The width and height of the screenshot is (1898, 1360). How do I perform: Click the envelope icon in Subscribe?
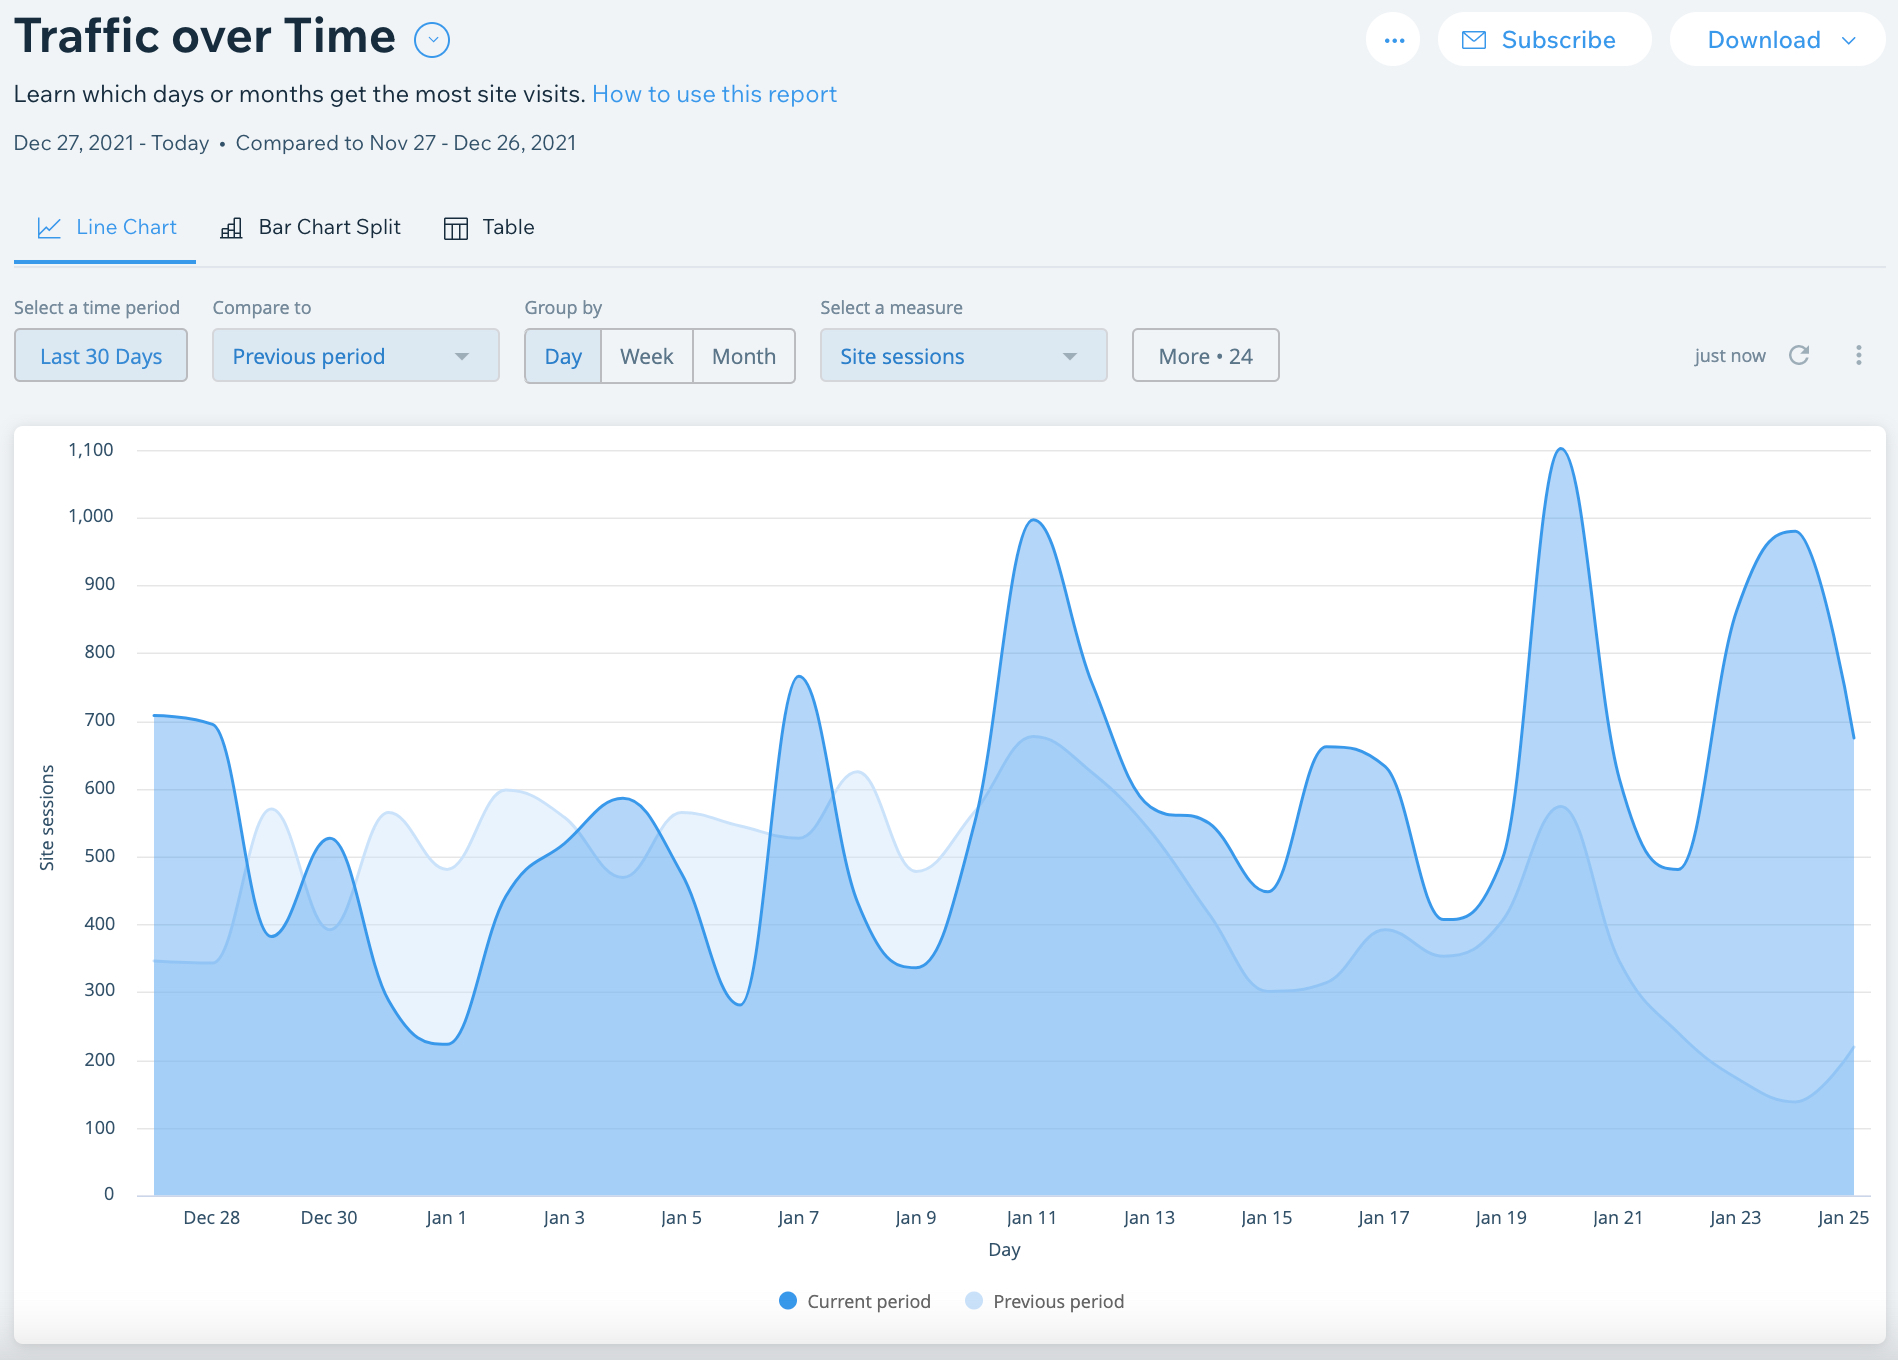(1474, 40)
